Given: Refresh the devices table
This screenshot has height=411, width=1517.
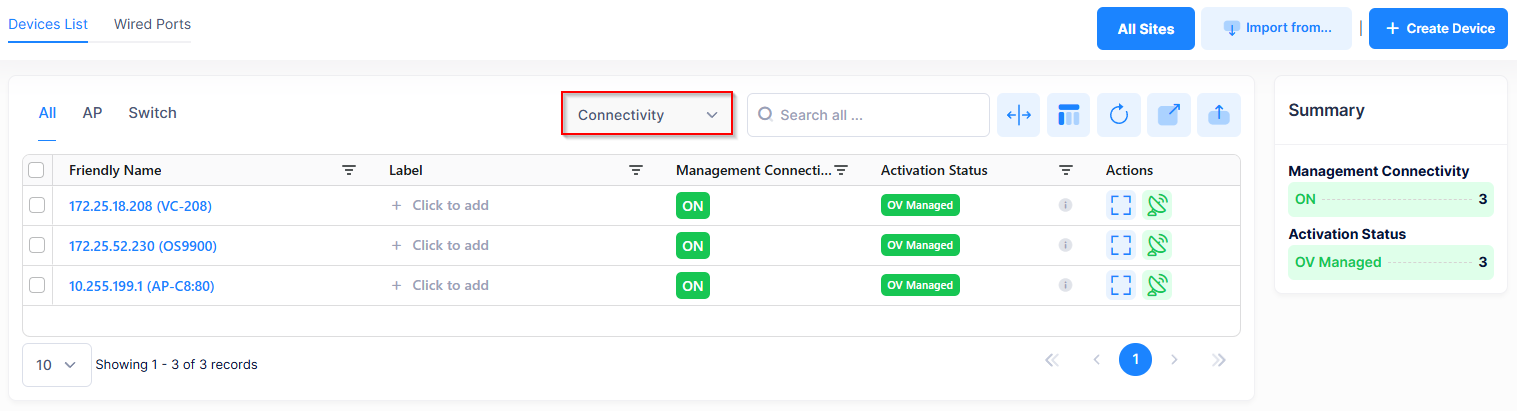Looking at the screenshot, I should click(1118, 115).
